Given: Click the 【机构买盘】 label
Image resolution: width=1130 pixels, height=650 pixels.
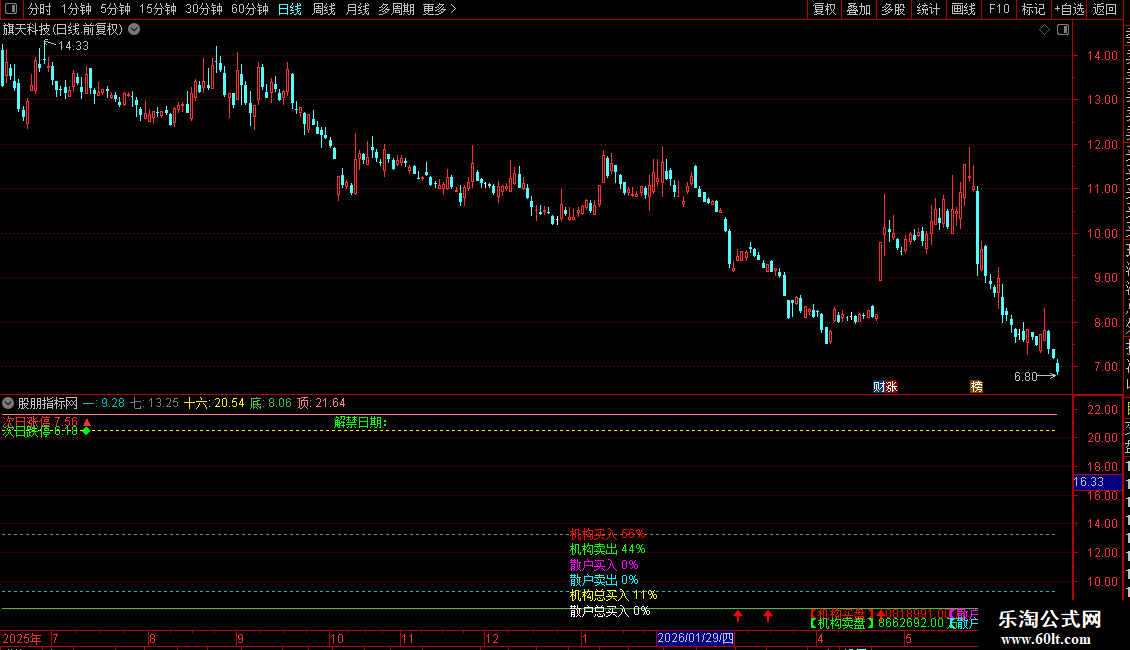Looking at the screenshot, I should (842, 613).
